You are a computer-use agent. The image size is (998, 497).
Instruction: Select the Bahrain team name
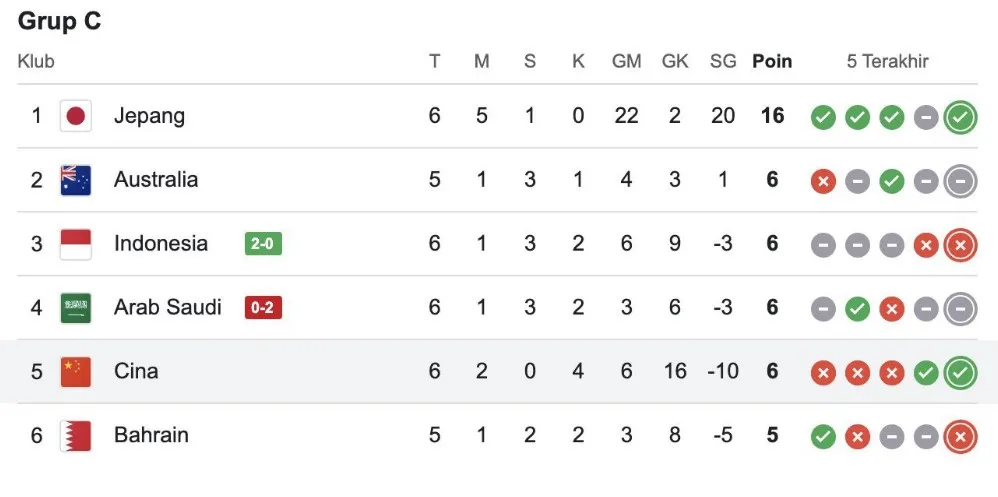point(151,436)
